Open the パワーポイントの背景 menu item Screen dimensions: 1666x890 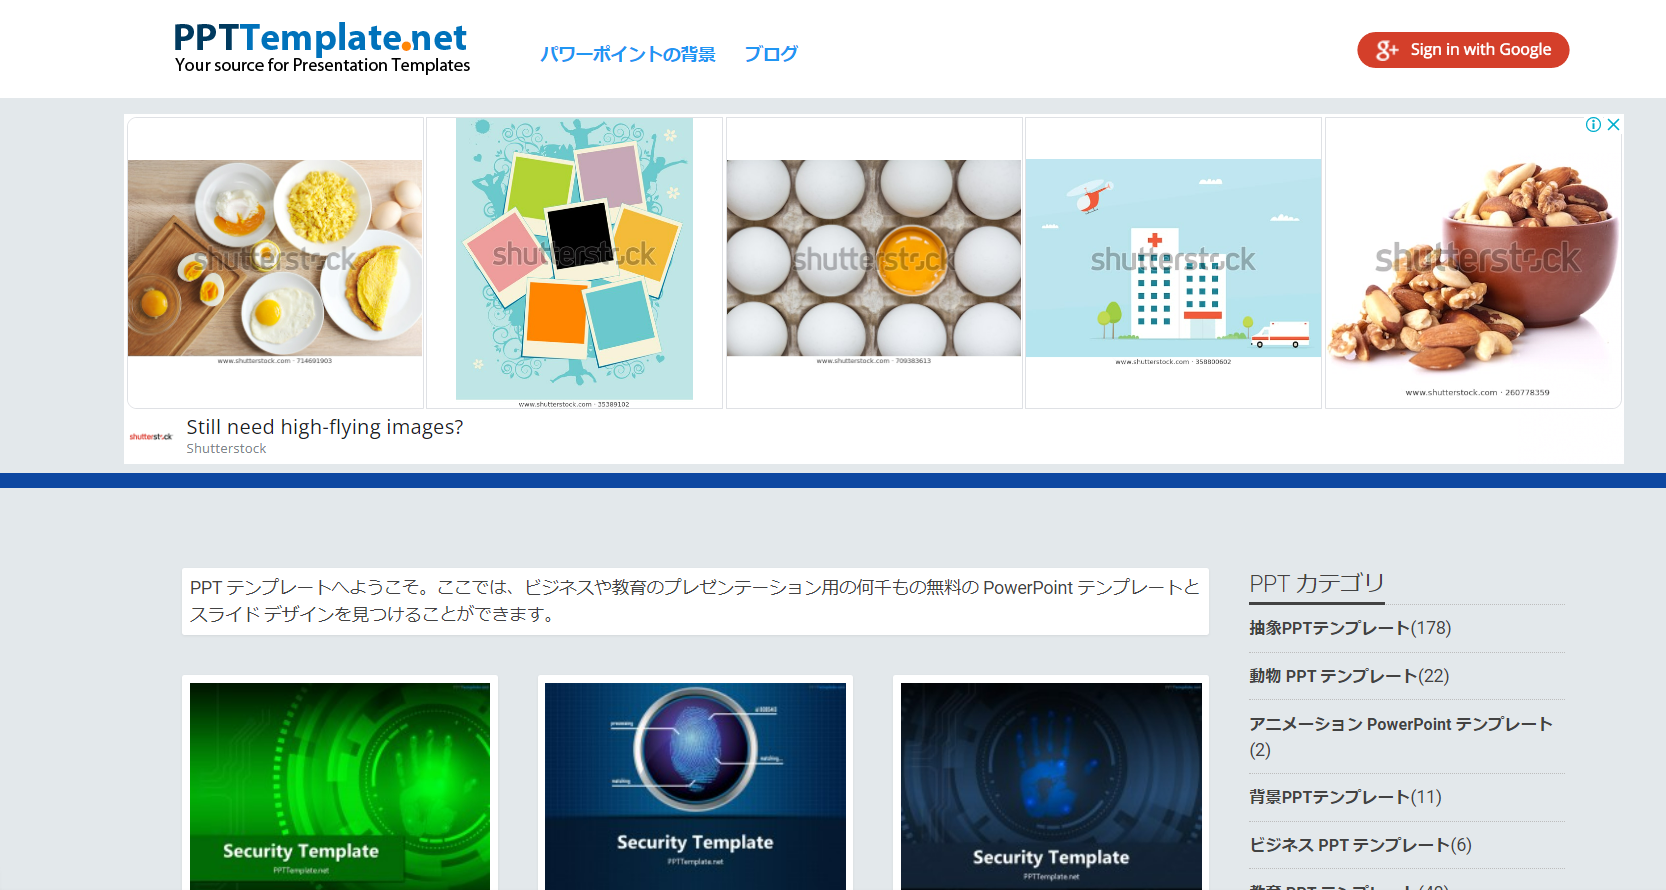[x=627, y=54]
